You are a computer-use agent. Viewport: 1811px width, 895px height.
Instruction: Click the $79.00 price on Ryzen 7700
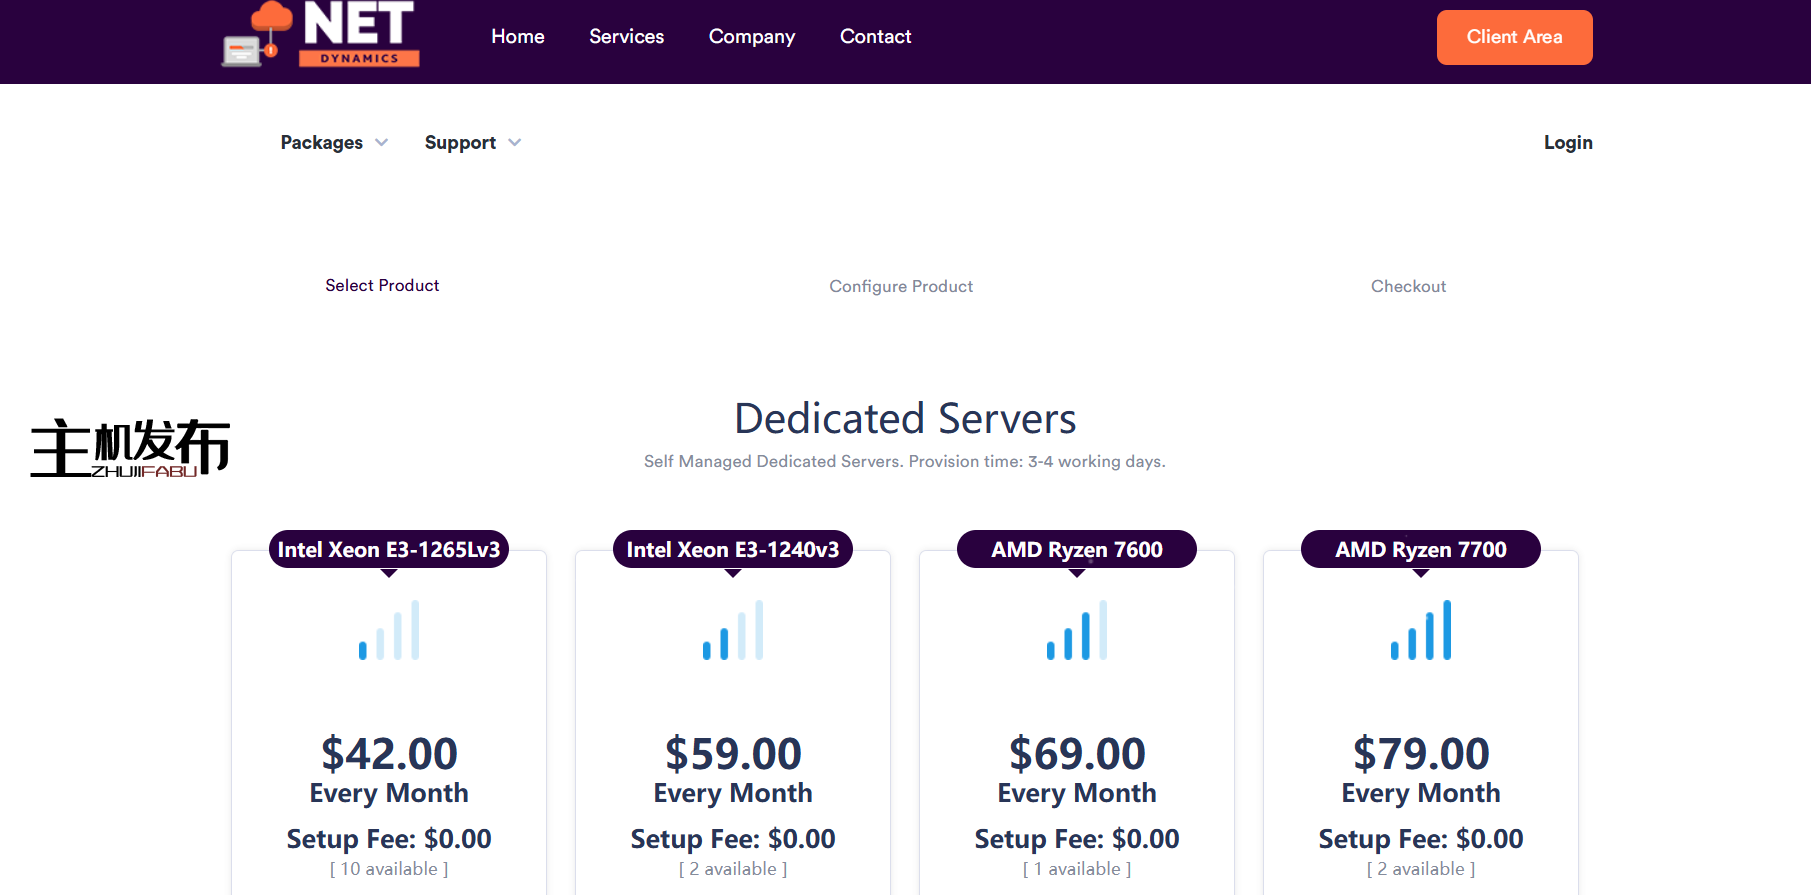(1421, 754)
